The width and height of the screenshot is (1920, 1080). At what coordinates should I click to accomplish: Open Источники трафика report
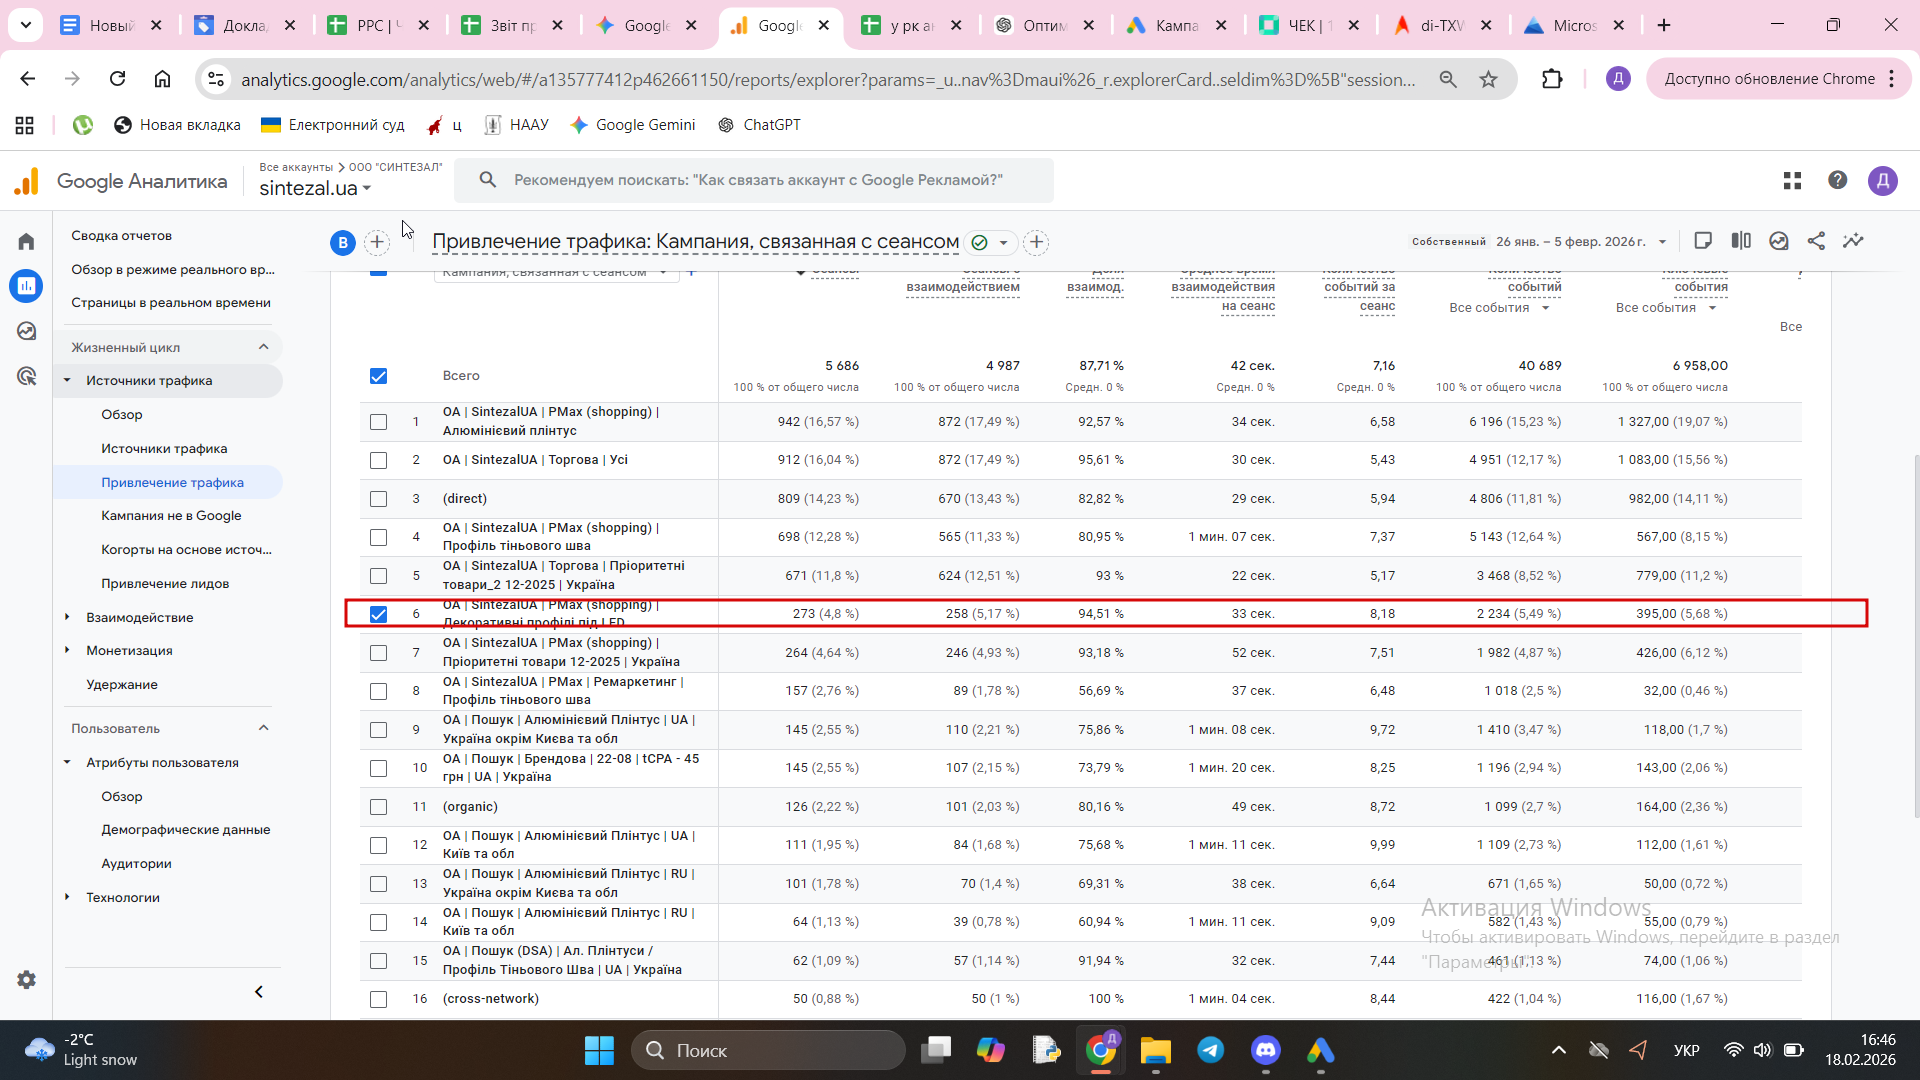point(164,449)
